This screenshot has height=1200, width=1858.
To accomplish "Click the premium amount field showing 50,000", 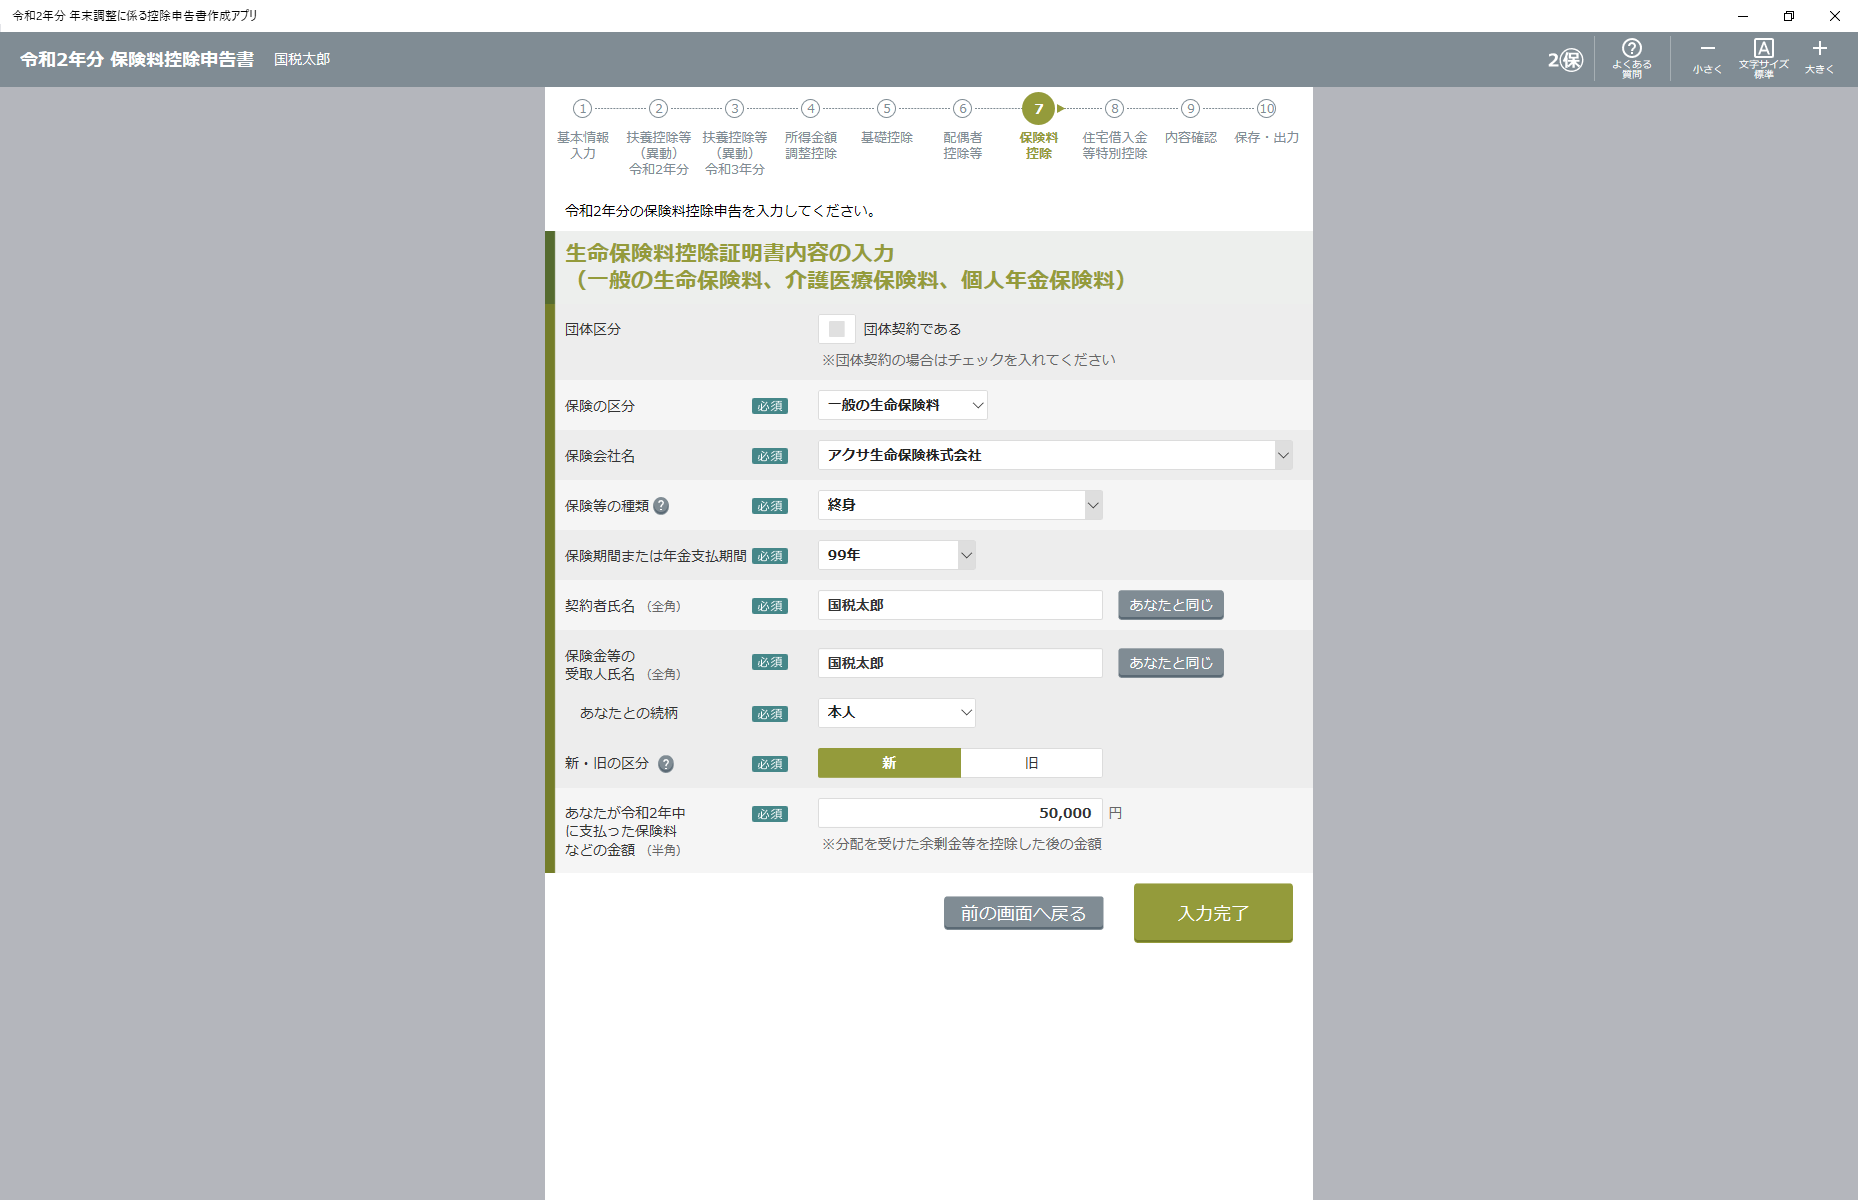I will coord(959,813).
